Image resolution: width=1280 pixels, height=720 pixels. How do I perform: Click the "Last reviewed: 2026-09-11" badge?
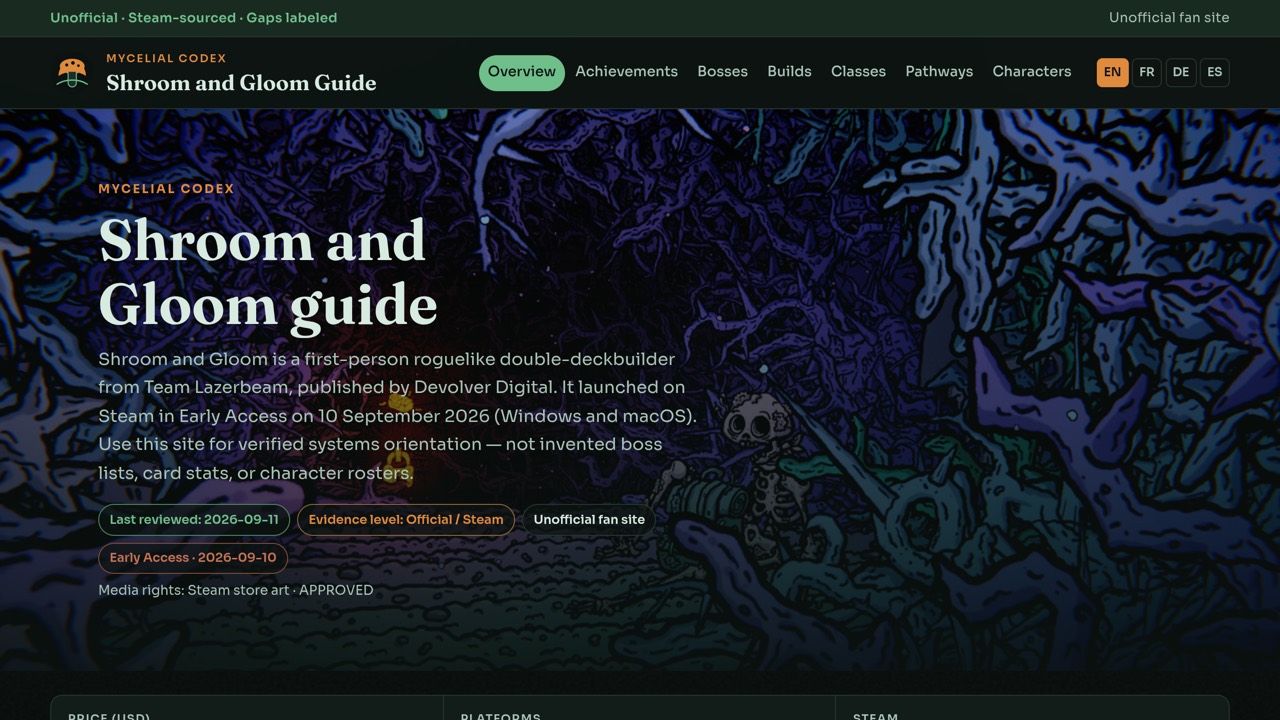[194, 520]
